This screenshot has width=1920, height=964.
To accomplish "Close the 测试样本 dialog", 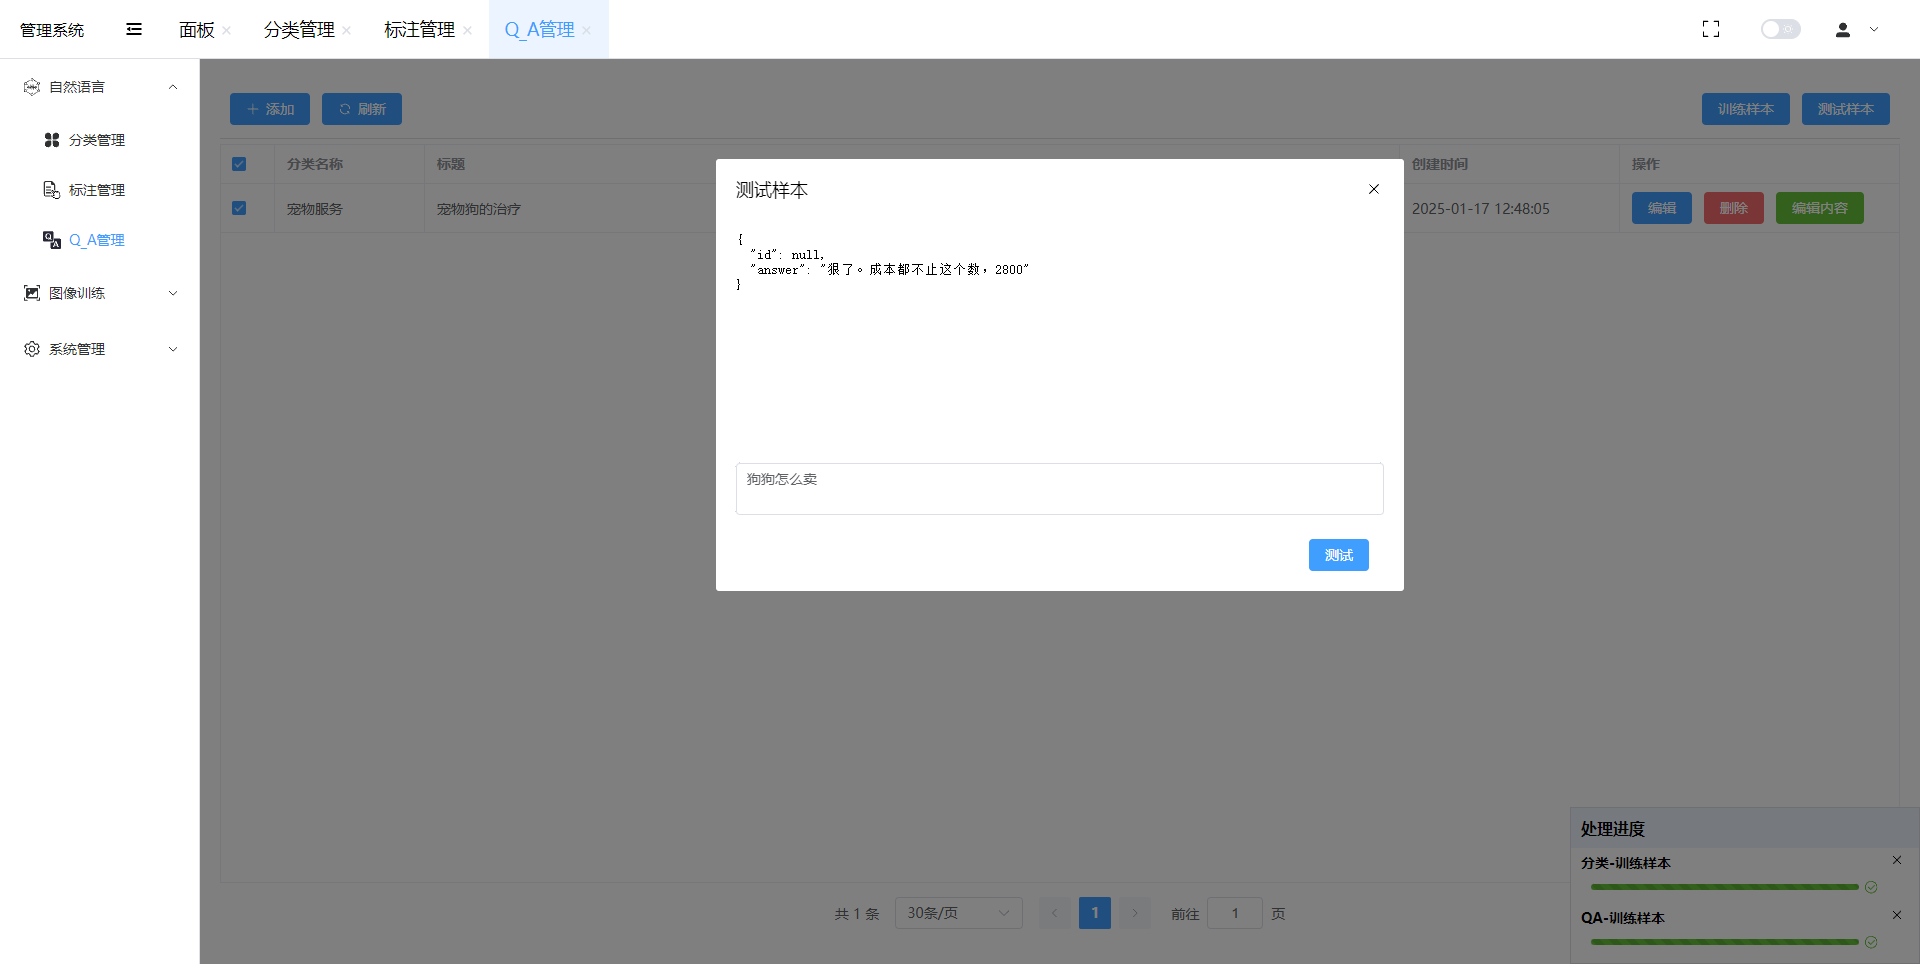I will point(1374,189).
